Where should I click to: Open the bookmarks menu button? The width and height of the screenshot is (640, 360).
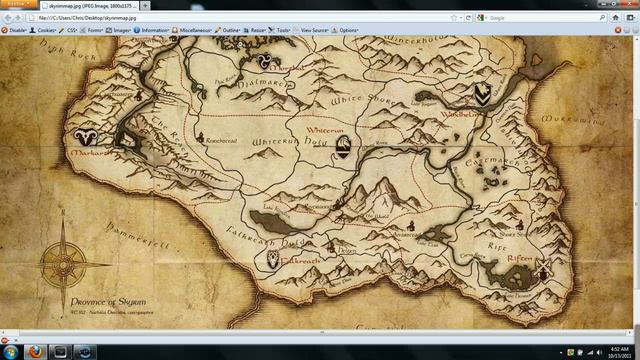pos(631,18)
